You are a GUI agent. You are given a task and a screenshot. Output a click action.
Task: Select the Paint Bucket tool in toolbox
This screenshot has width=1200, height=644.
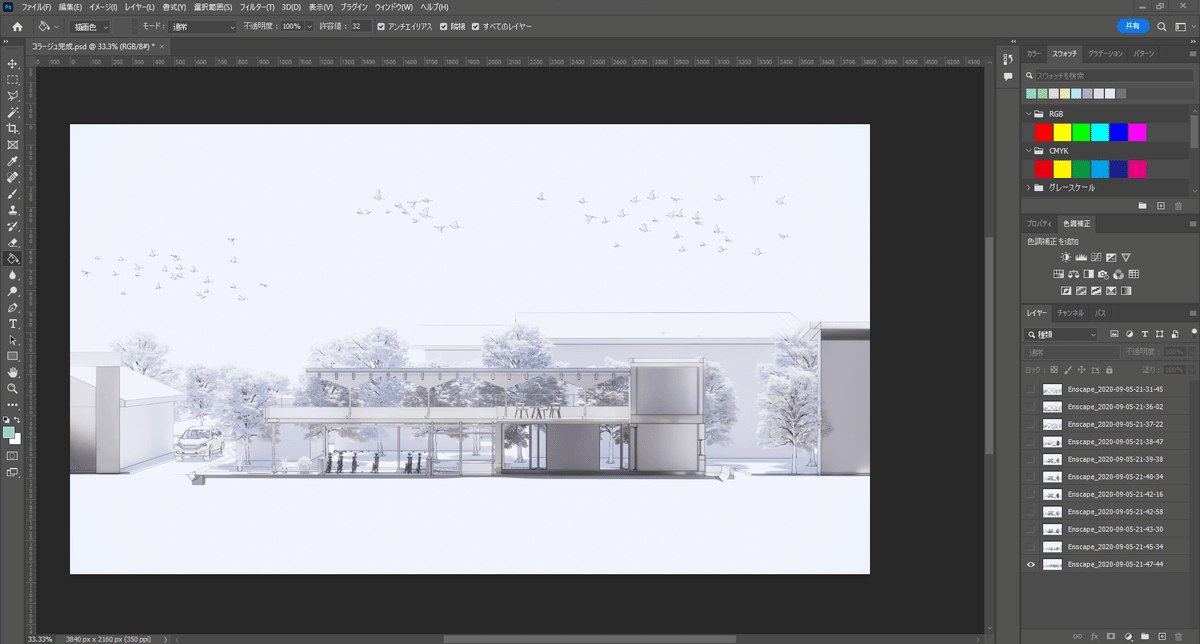[13, 258]
